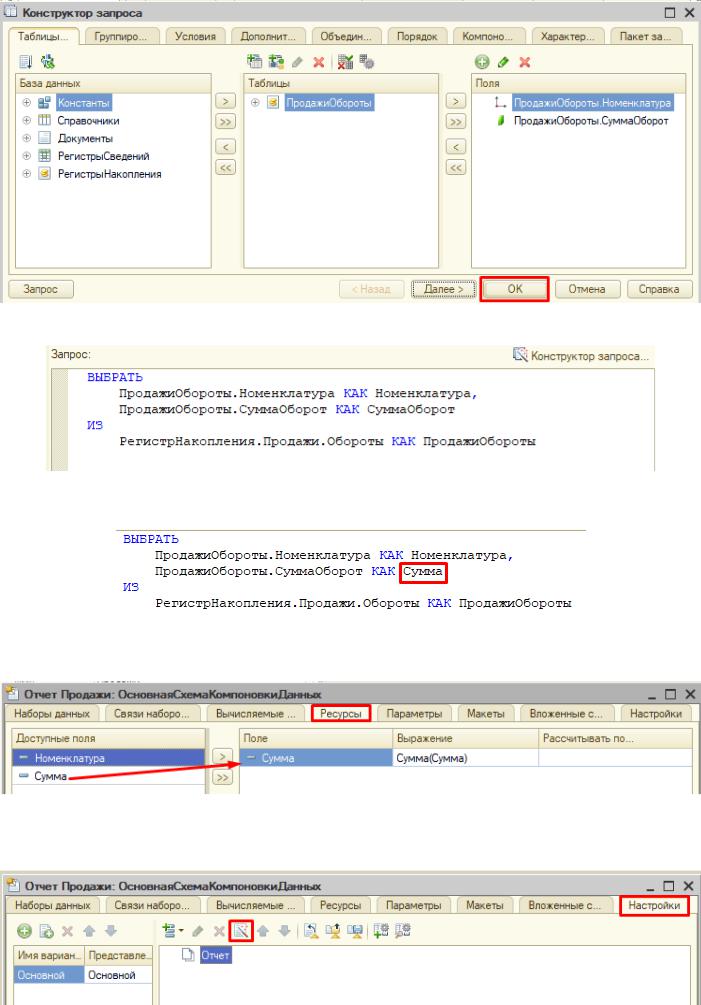Click the Сумма(Сумма) expression cell
This screenshot has width=701, height=1005.
tap(465, 758)
